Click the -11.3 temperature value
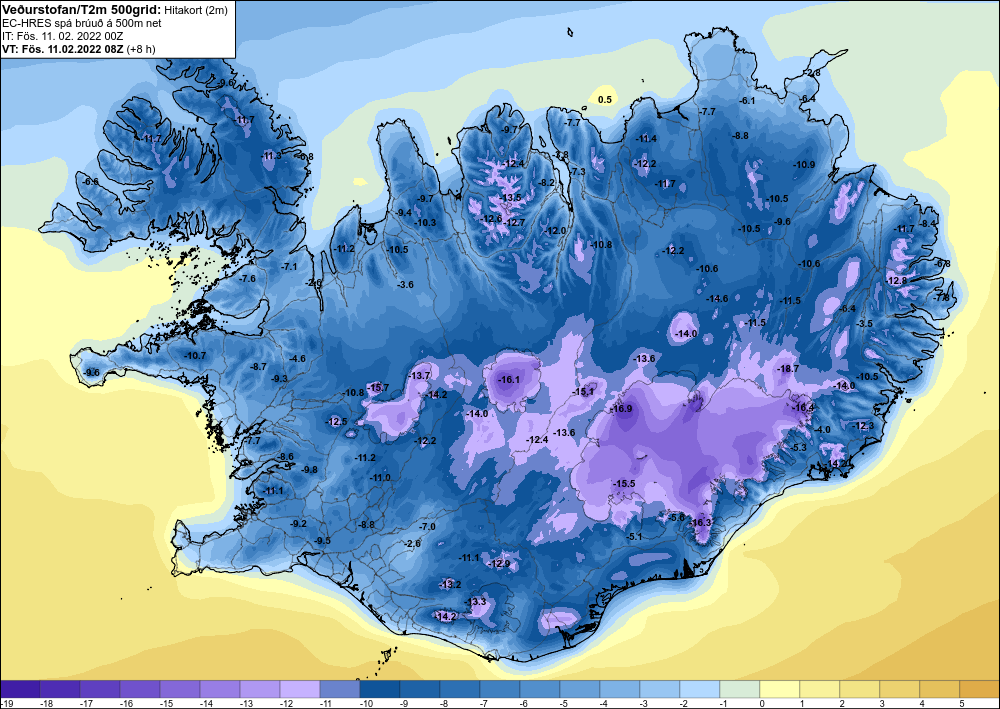The width and height of the screenshot is (1000, 709). click(271, 156)
